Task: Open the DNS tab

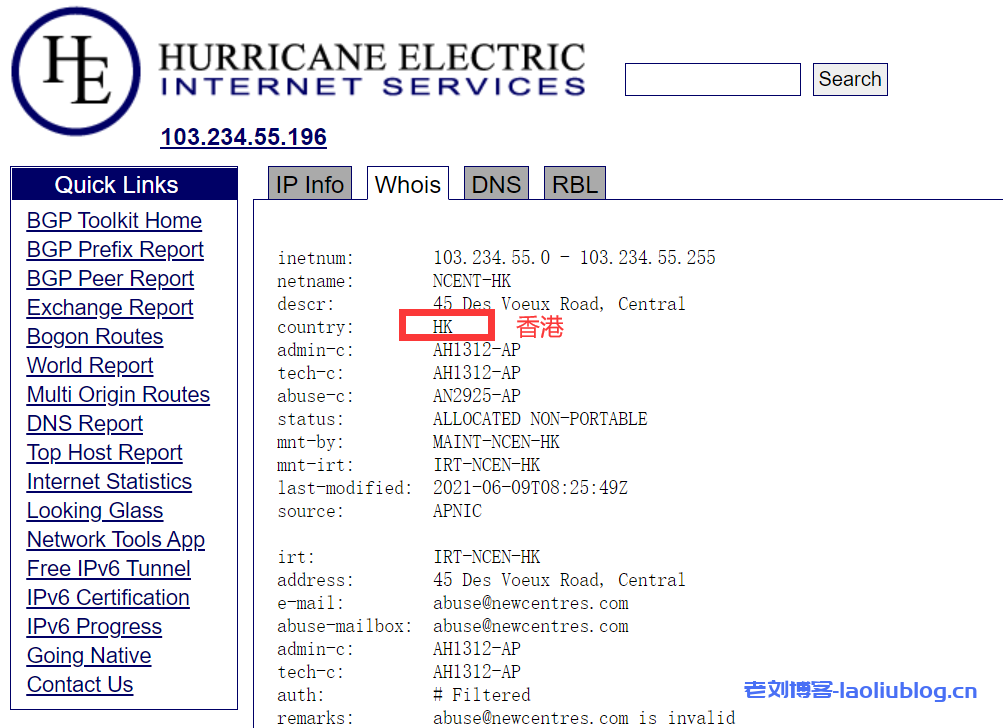Action: 496,185
